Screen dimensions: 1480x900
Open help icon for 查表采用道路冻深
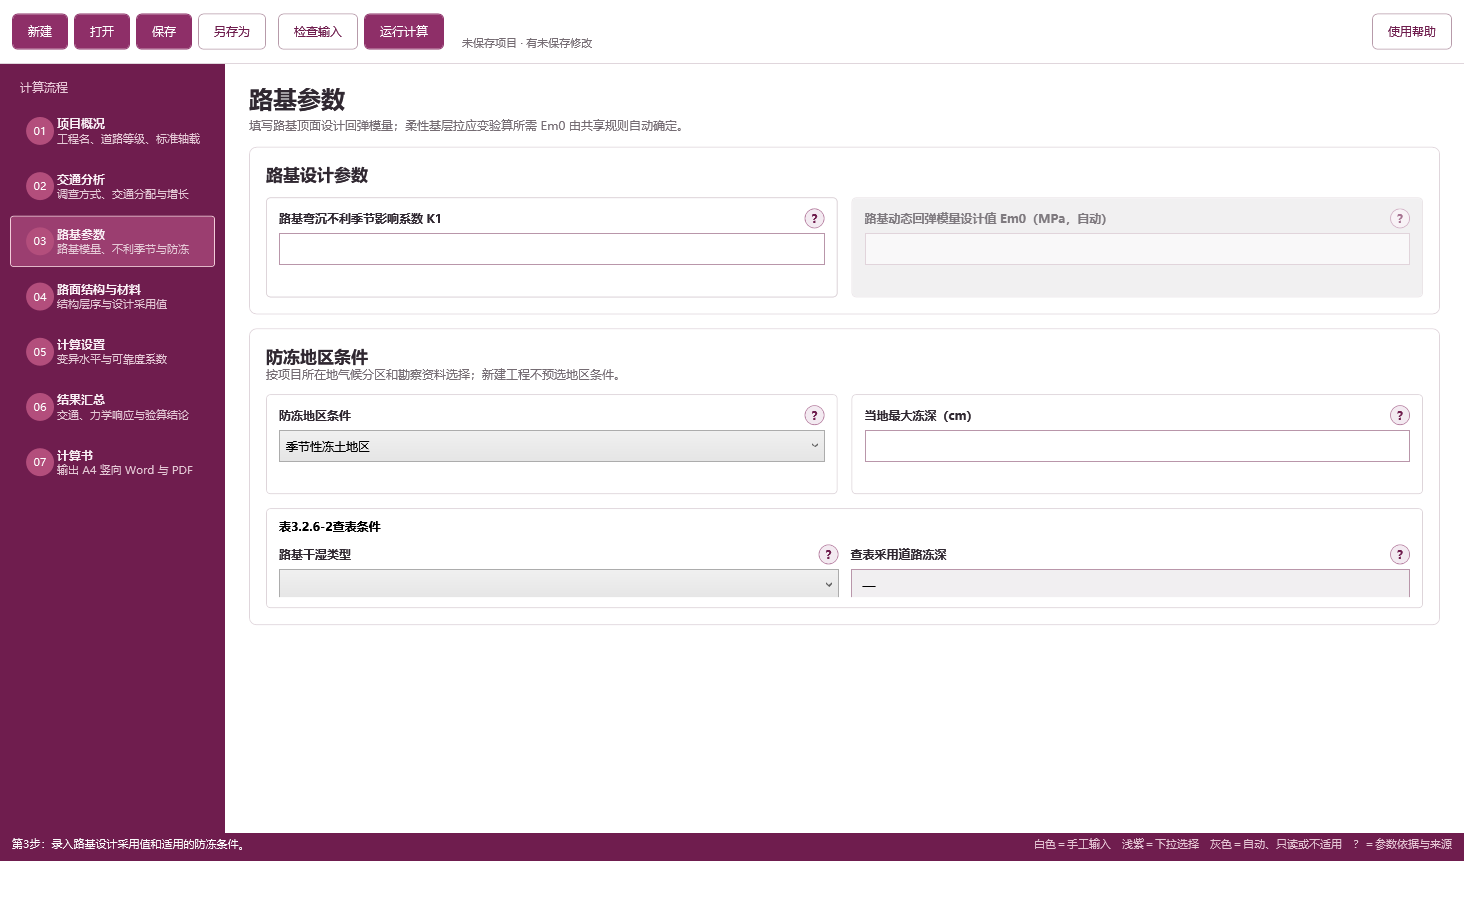click(x=1399, y=554)
